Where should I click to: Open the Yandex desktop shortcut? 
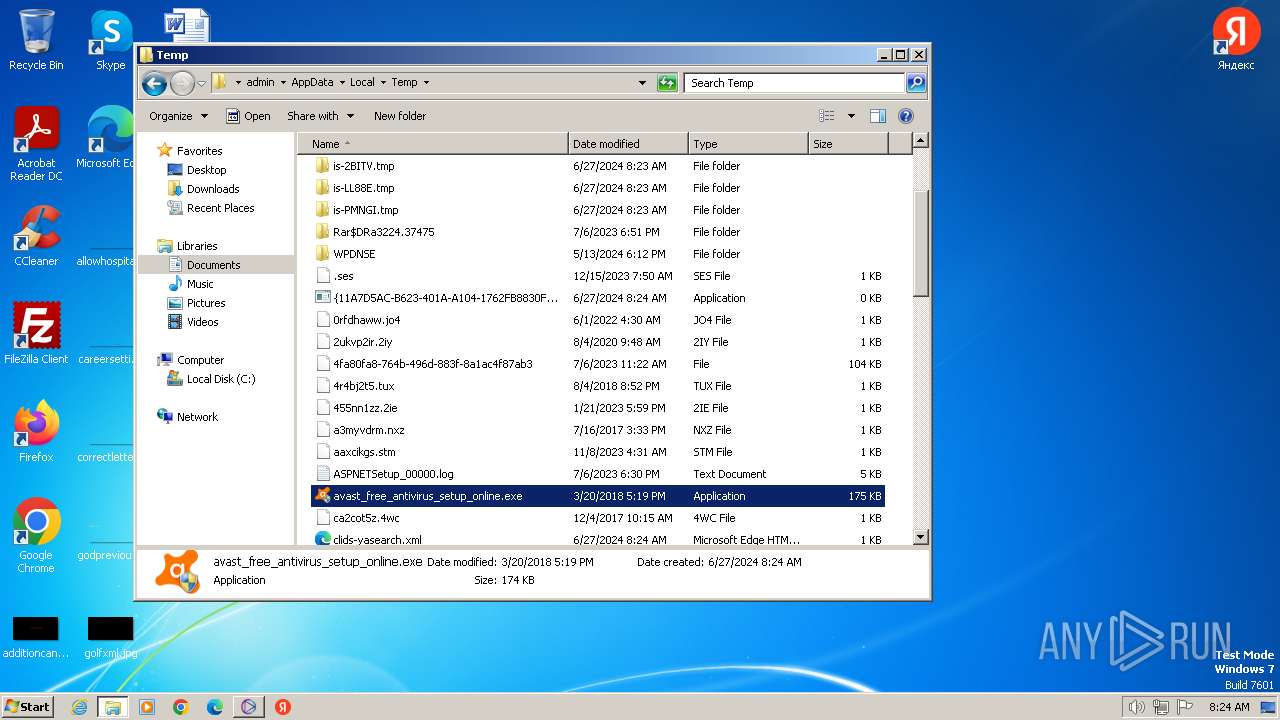(x=1236, y=40)
